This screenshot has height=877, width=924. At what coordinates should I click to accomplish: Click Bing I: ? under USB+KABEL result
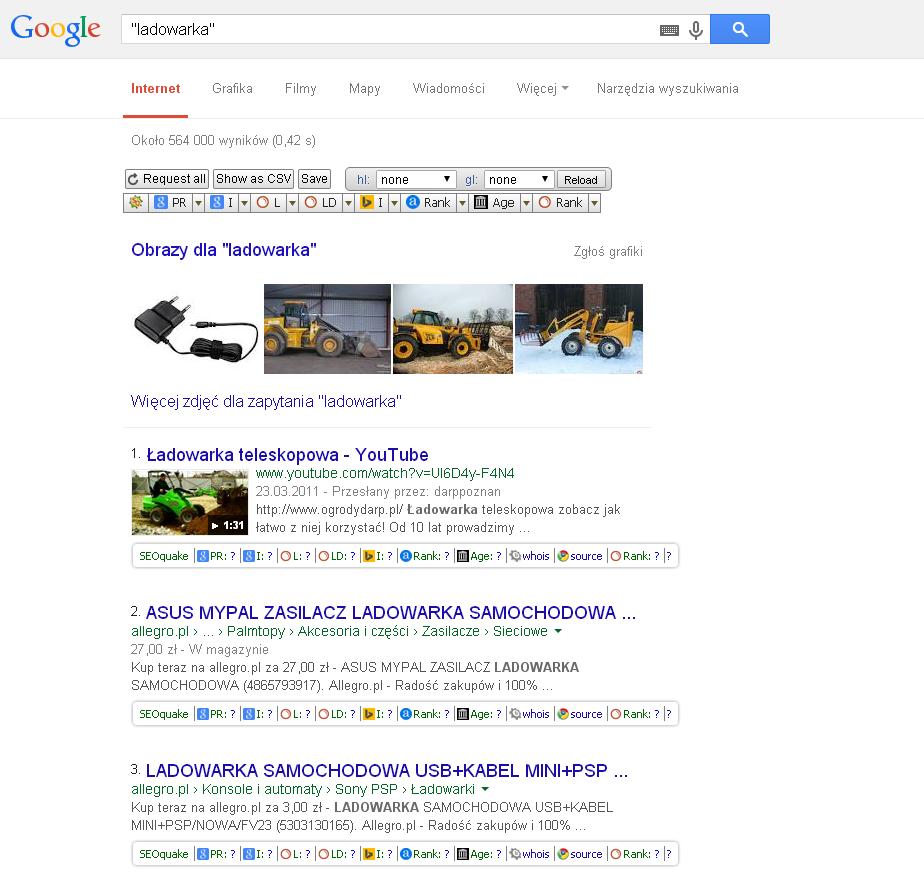378,854
